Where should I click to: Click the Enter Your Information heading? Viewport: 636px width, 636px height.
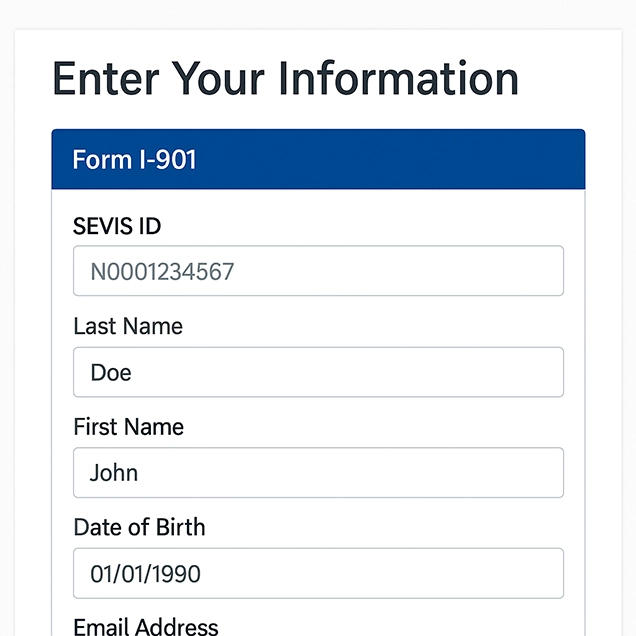(x=285, y=79)
